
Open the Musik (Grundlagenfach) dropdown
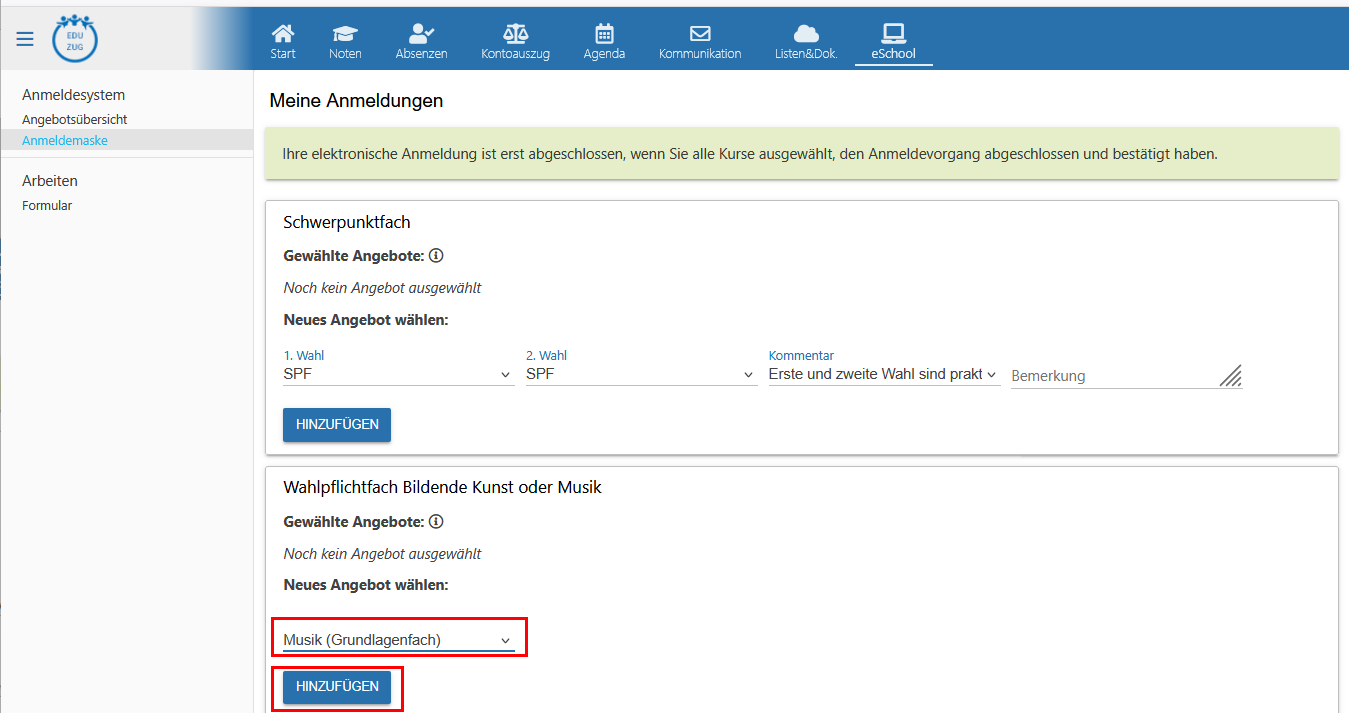tap(398, 640)
